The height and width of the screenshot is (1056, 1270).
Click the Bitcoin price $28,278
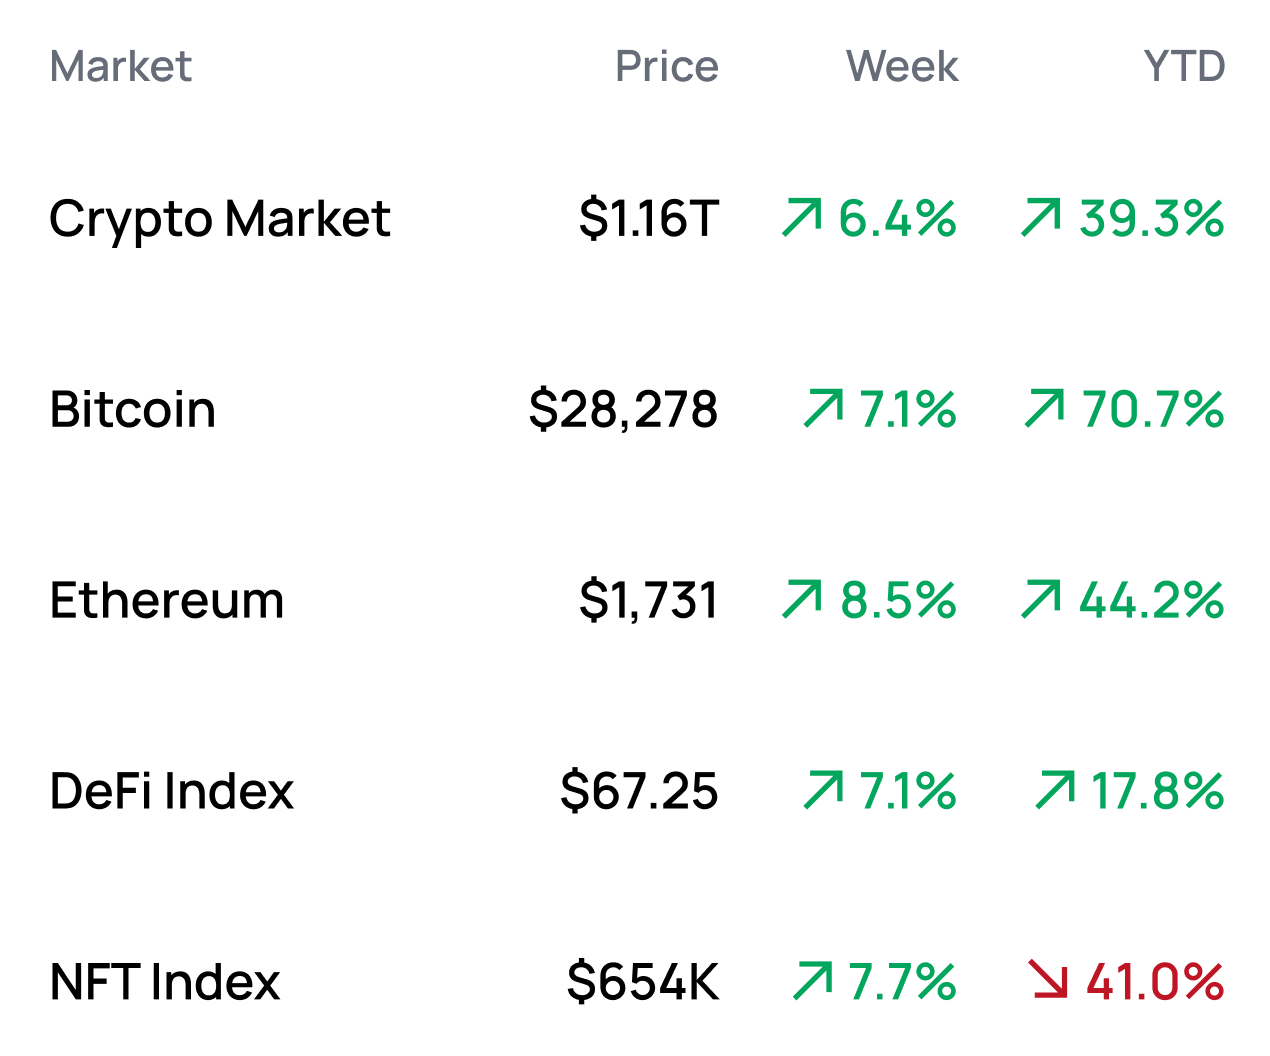[623, 410]
